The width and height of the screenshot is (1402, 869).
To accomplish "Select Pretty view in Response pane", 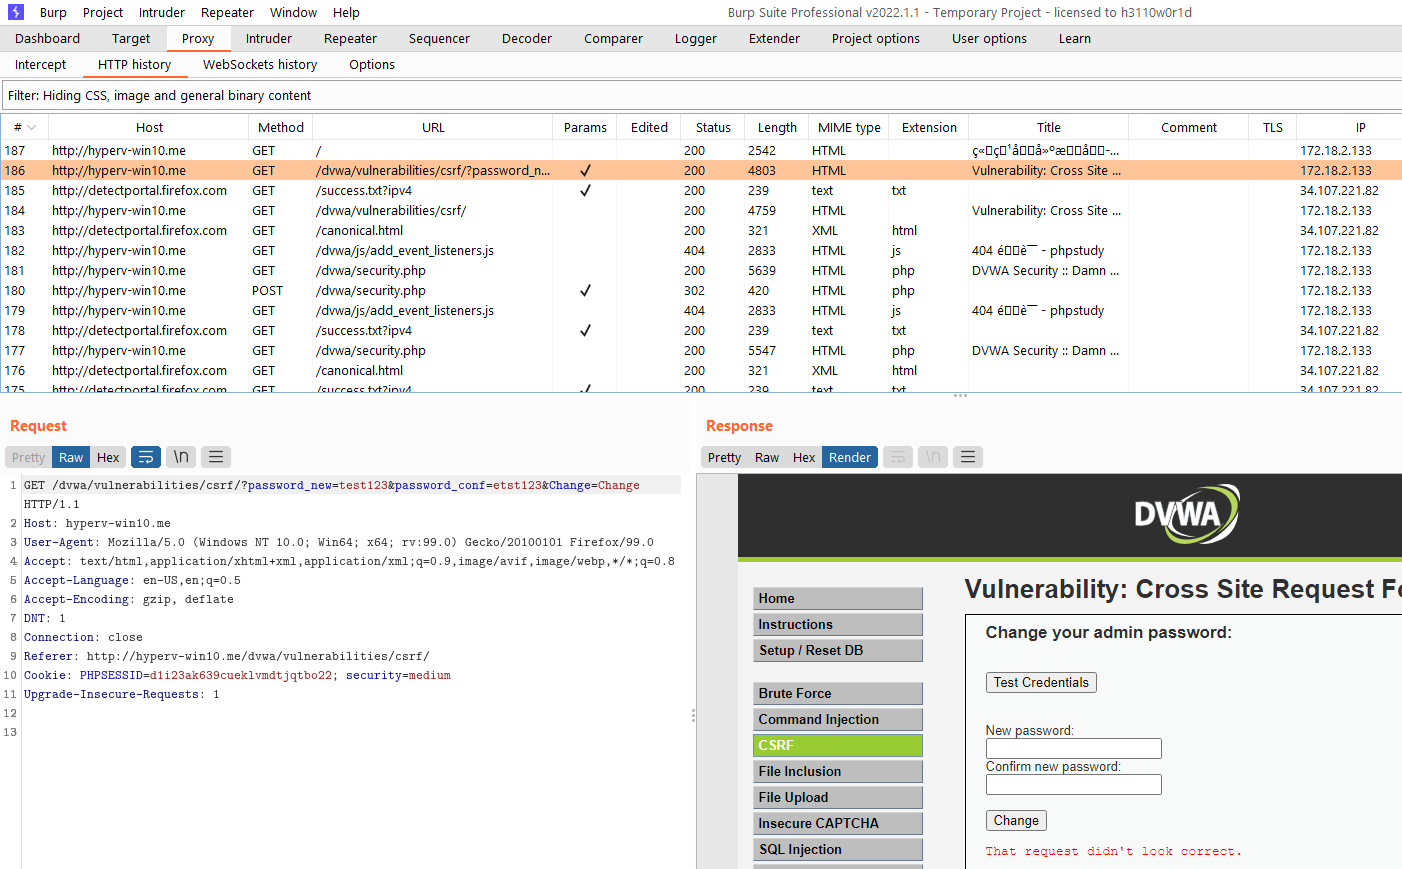I will point(724,457).
